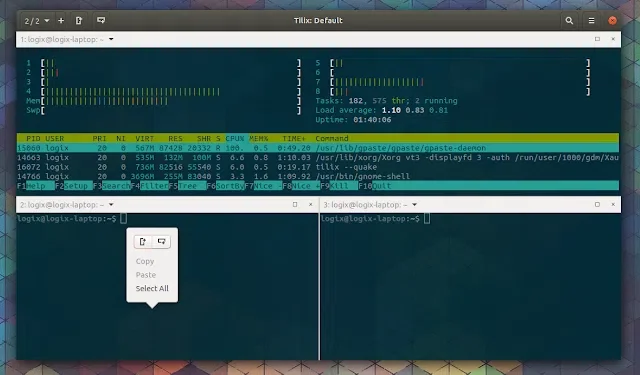Sort by the TIME+ column header

294,138
